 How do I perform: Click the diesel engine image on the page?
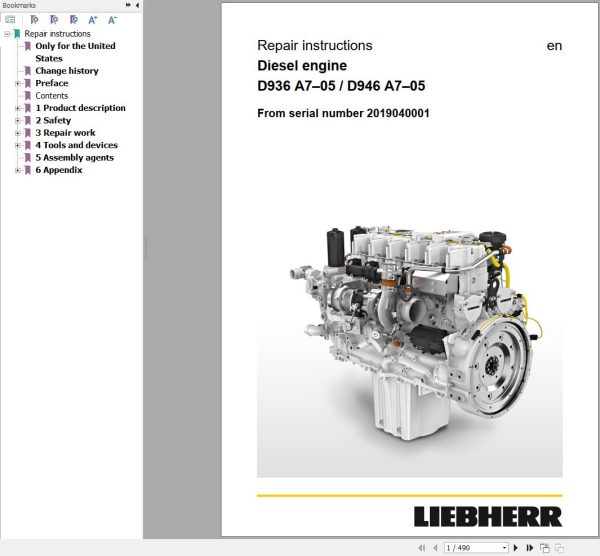[409, 350]
